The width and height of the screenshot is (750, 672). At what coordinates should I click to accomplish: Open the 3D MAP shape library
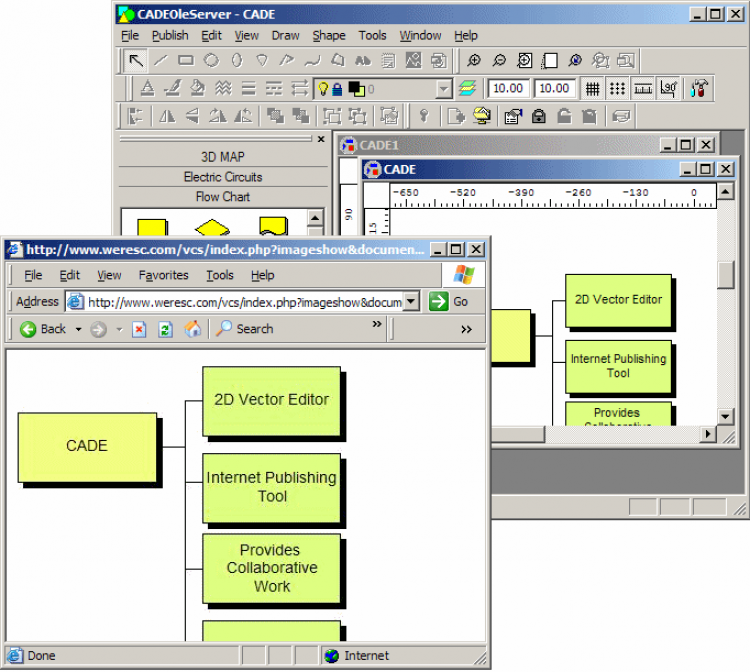(x=223, y=157)
